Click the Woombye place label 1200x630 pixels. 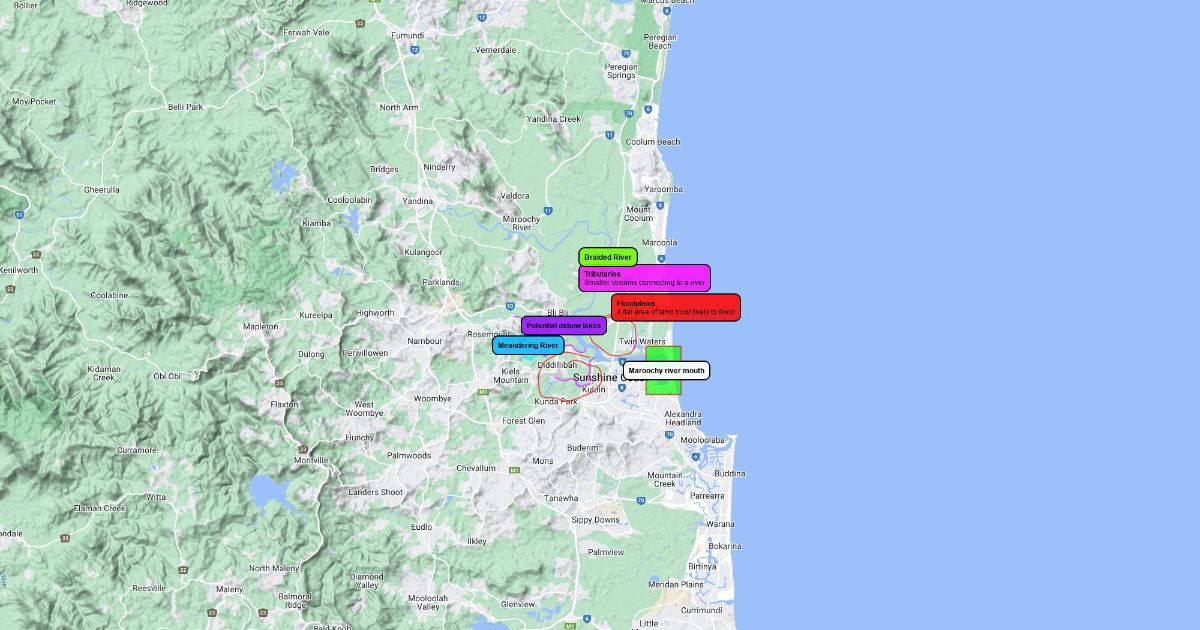[432, 398]
